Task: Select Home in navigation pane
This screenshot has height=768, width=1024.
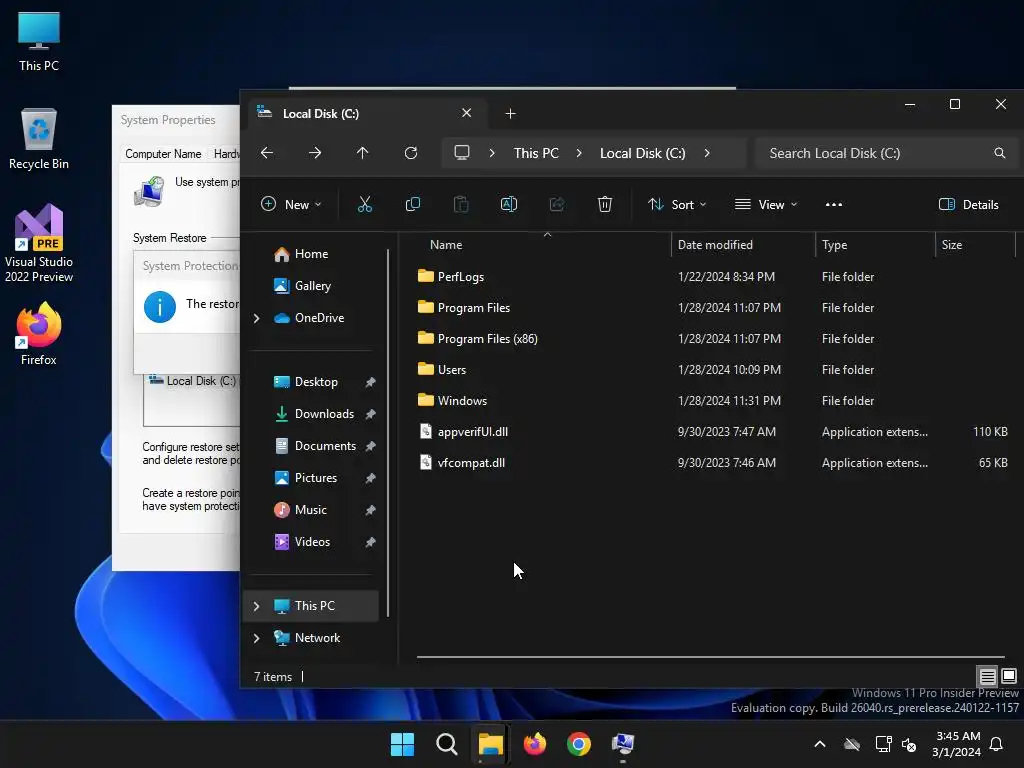Action: coord(311,254)
